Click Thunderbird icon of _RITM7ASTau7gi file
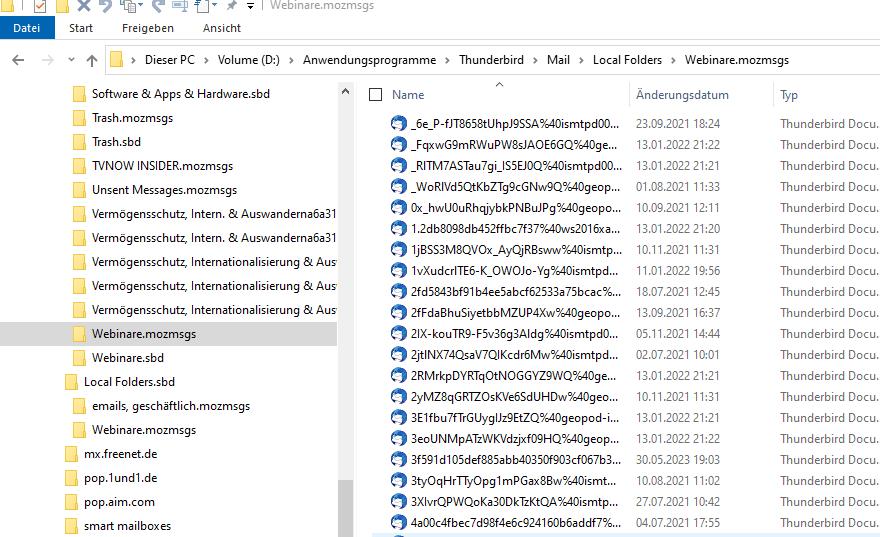880x537 pixels. coord(398,166)
